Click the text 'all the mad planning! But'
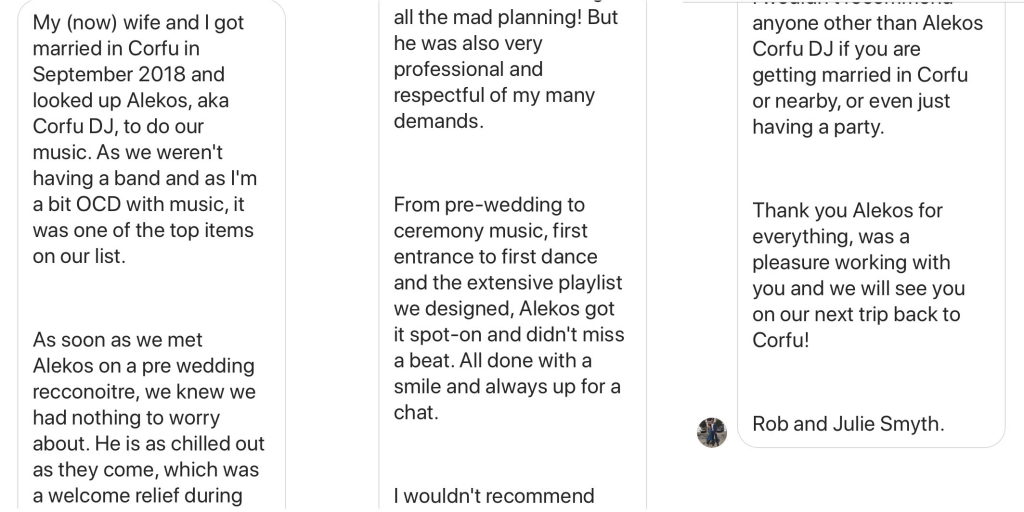Viewport: 1024px width, 512px height. click(505, 18)
